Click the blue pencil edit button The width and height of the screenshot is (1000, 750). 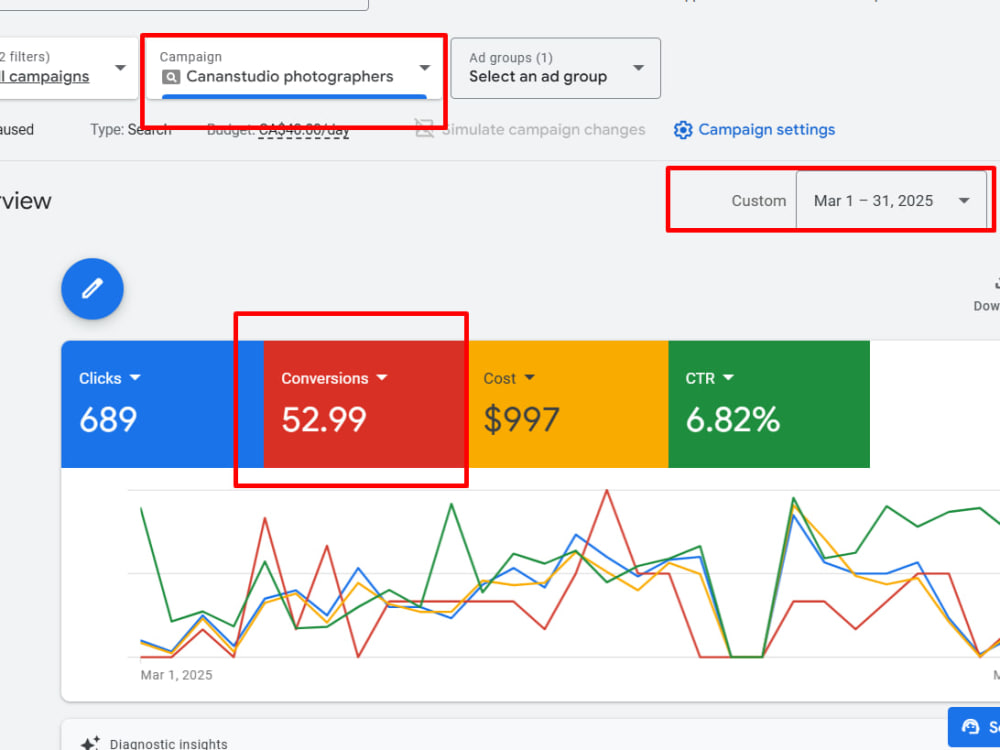click(92, 289)
